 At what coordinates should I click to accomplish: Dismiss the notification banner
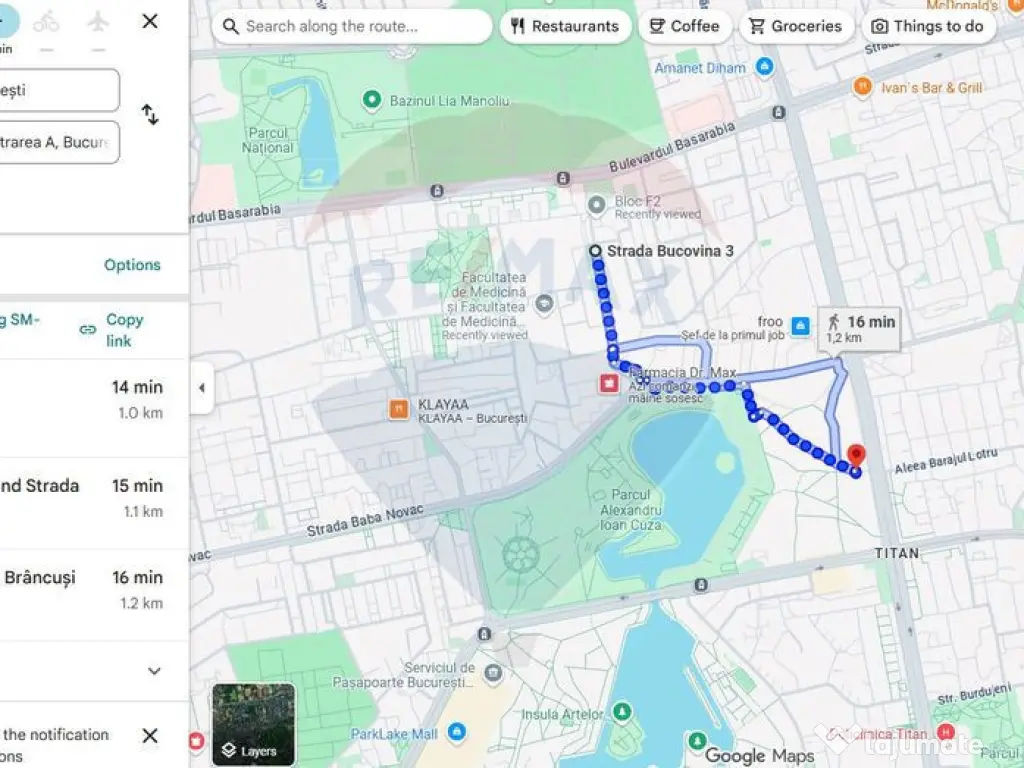point(150,735)
